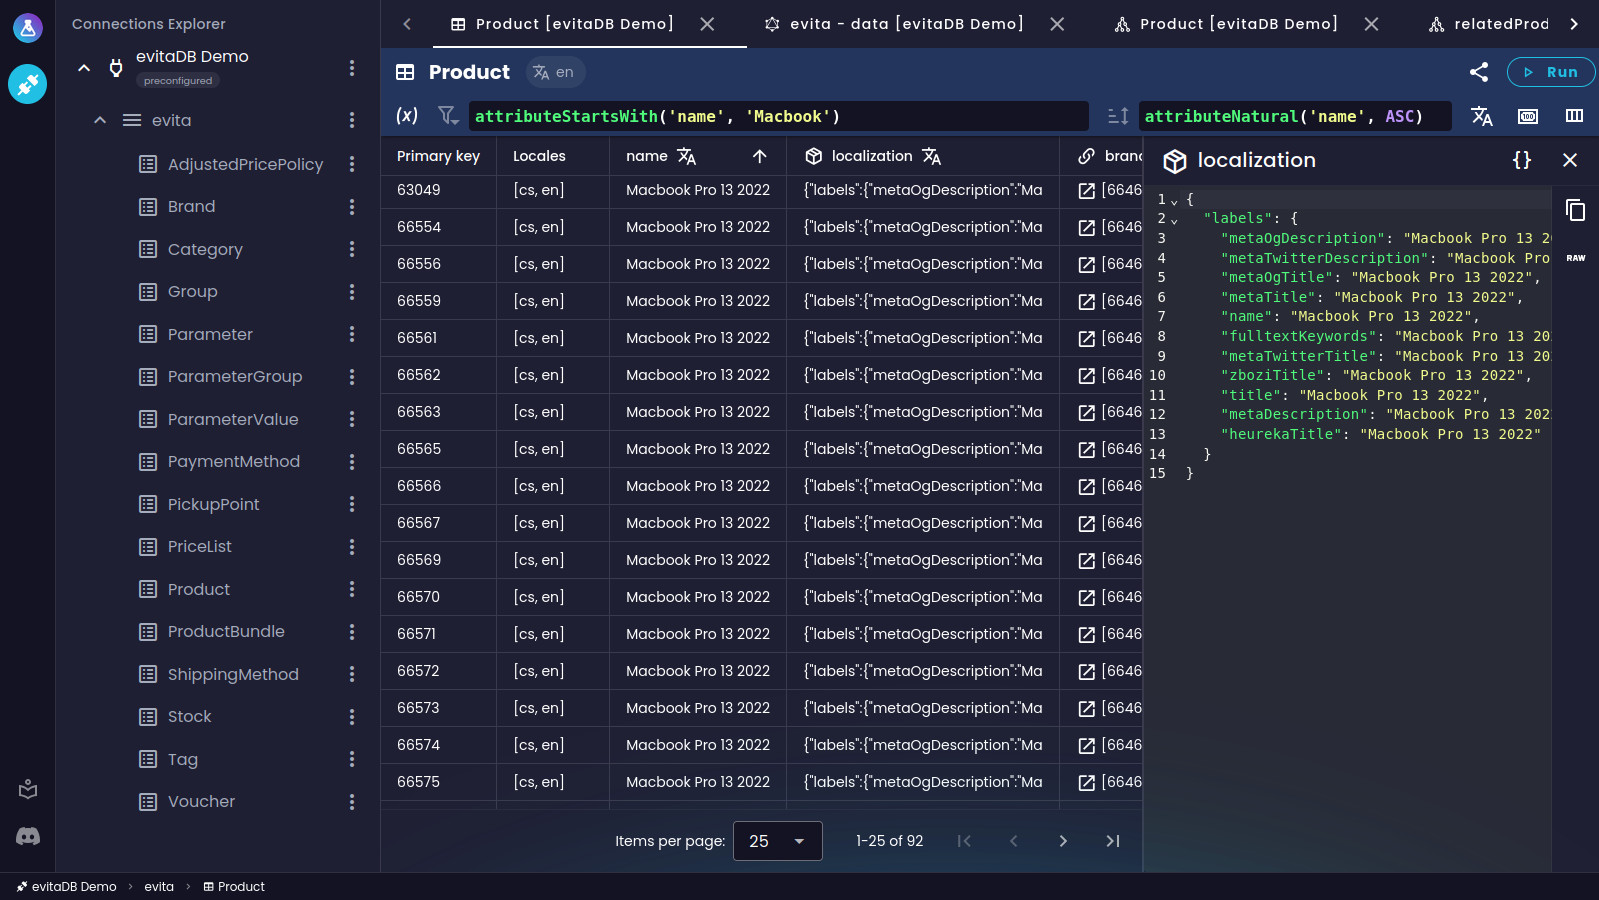Click the column selection icon
The width and height of the screenshot is (1599, 900).
(x=1574, y=116)
